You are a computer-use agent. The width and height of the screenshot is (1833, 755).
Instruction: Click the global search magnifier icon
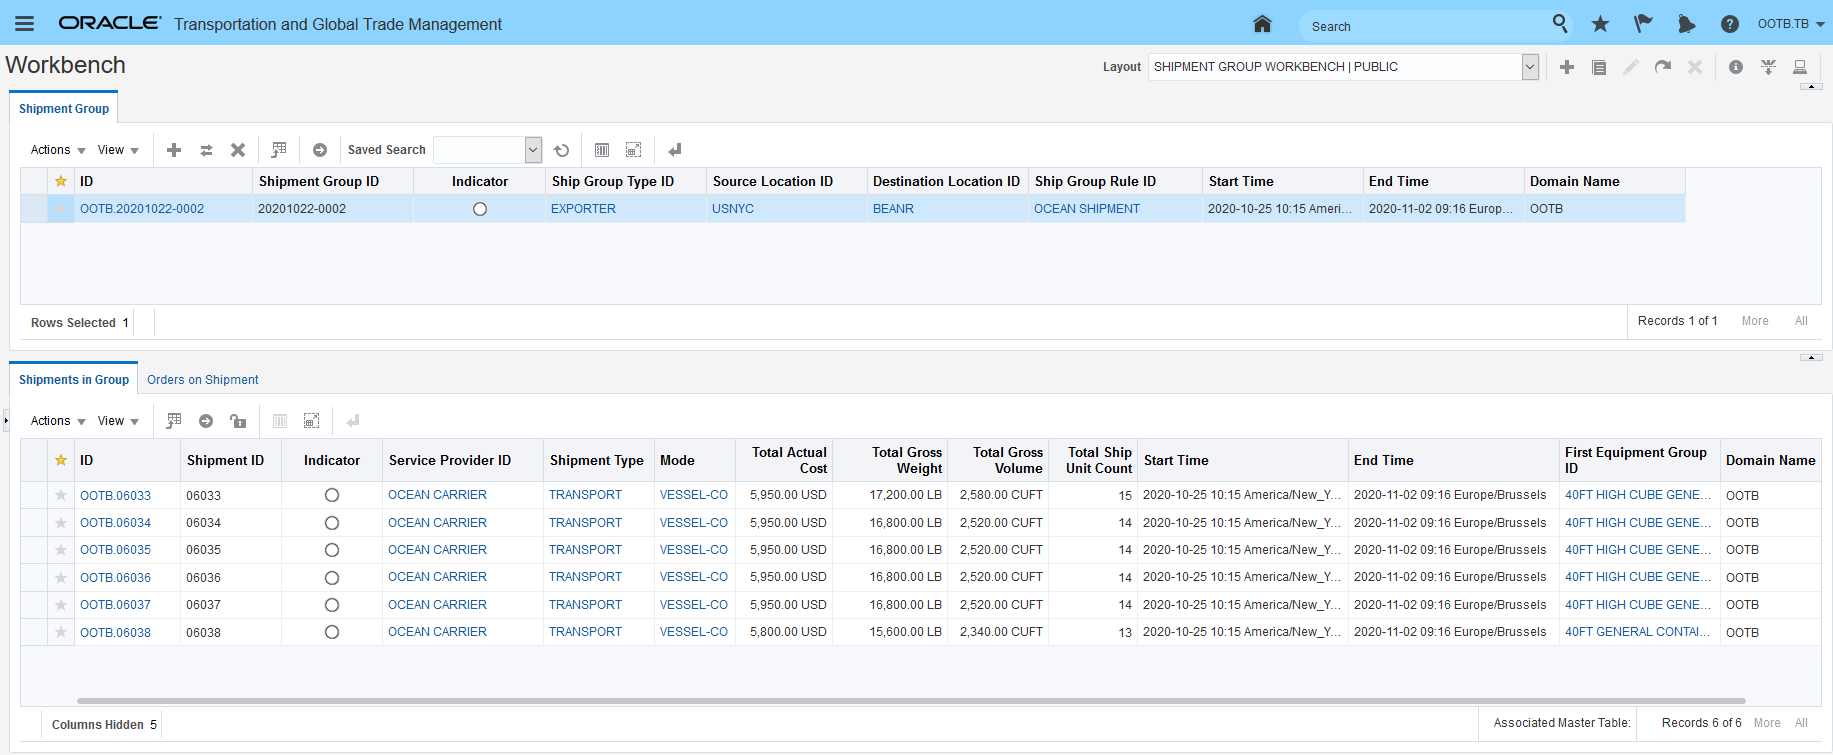tap(1560, 24)
